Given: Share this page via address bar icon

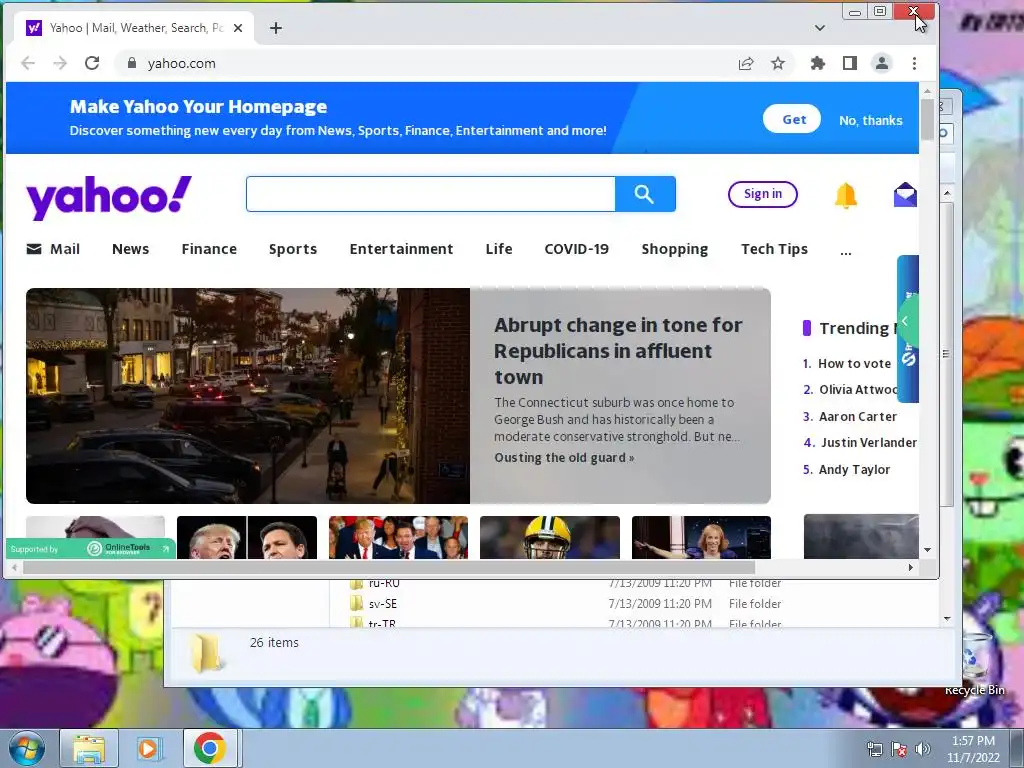Looking at the screenshot, I should 746,63.
